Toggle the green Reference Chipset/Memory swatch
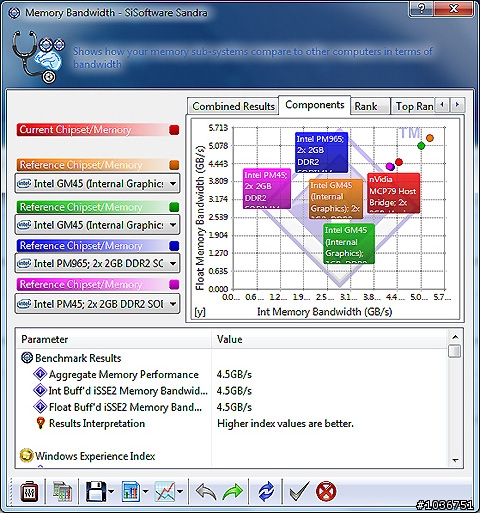Screen dimensions: 480x513 (174, 207)
